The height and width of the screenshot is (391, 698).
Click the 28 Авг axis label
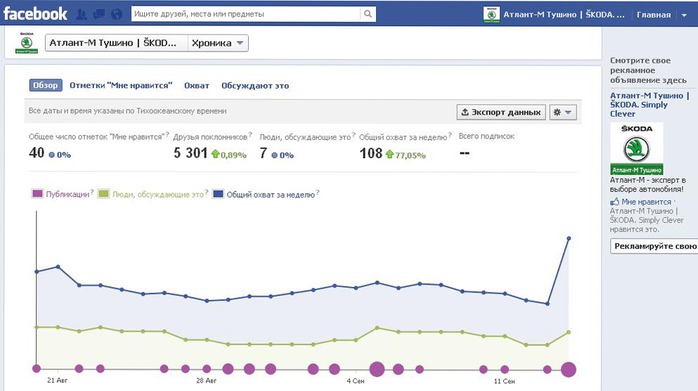206,381
